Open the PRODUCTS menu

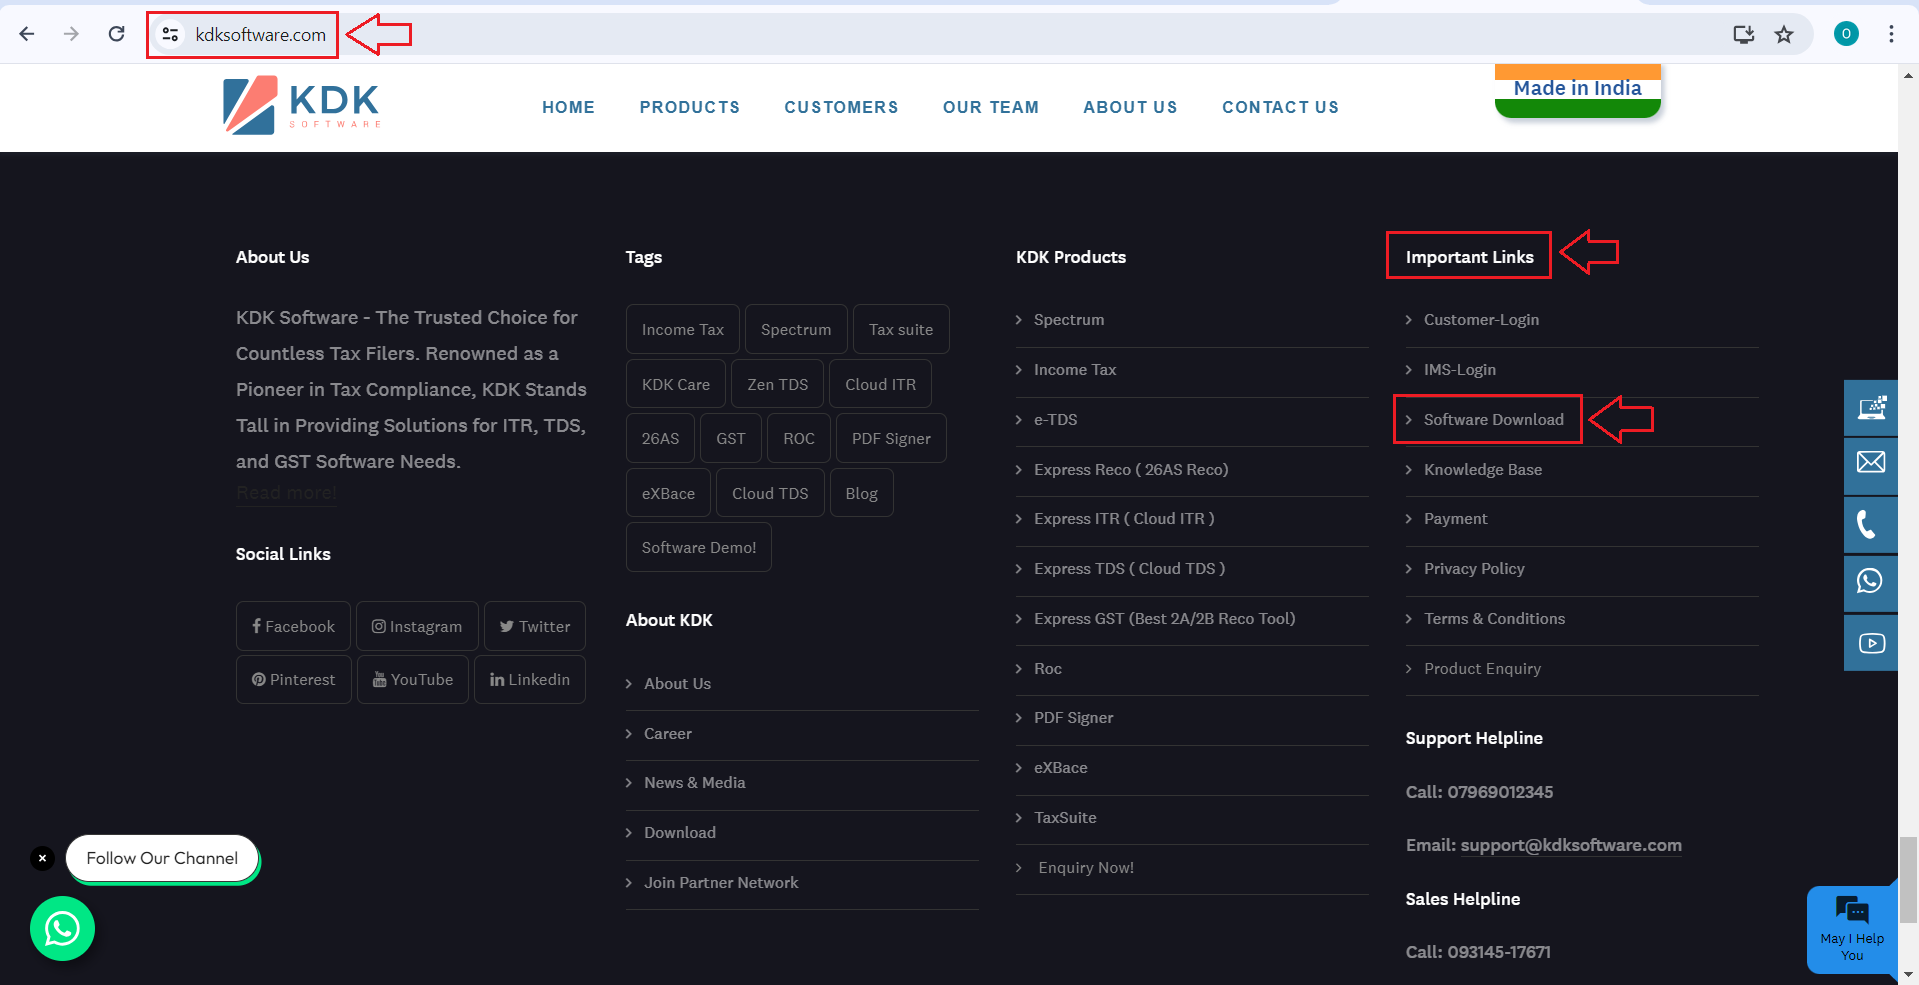click(x=690, y=107)
